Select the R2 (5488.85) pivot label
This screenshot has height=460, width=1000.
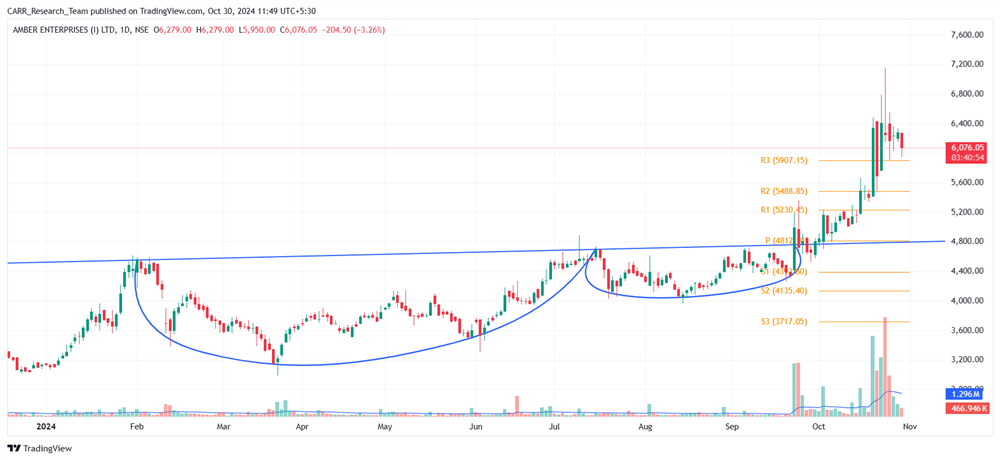tap(784, 191)
